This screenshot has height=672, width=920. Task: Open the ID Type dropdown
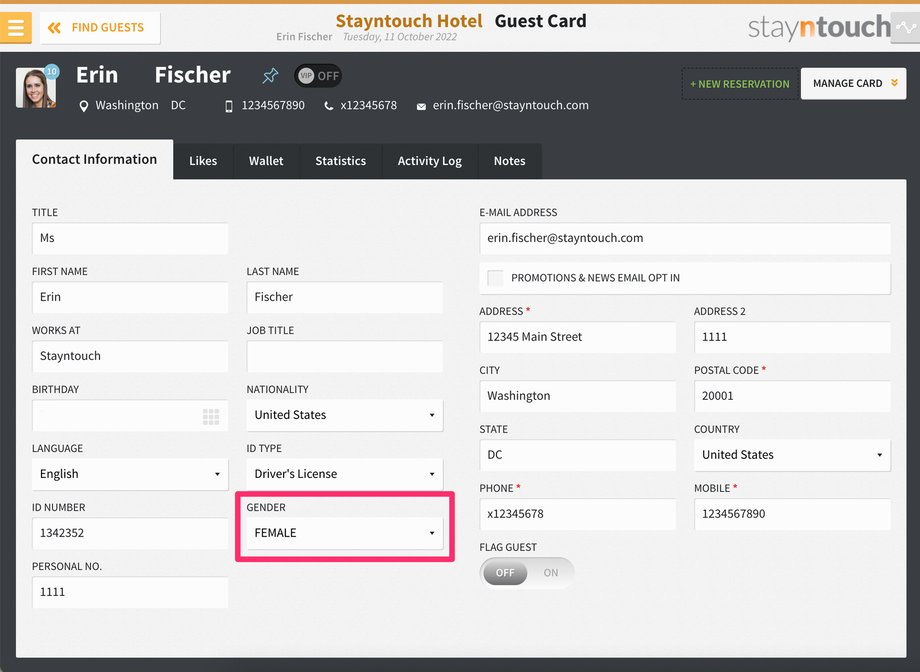pyautogui.click(x=344, y=474)
